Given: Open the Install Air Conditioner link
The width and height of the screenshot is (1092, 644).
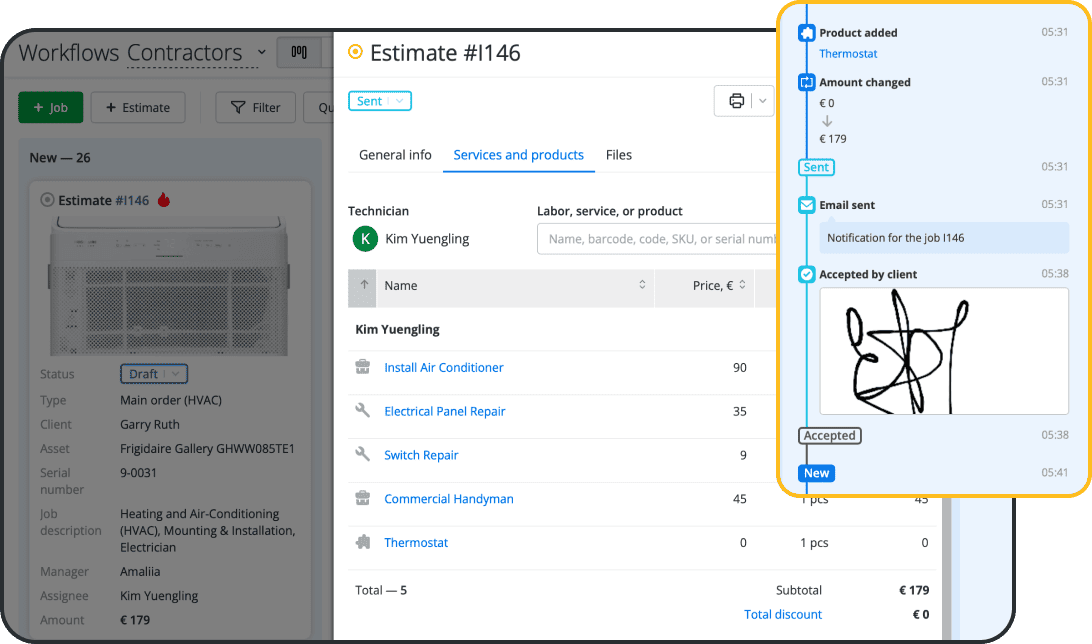Looking at the screenshot, I should coord(444,368).
